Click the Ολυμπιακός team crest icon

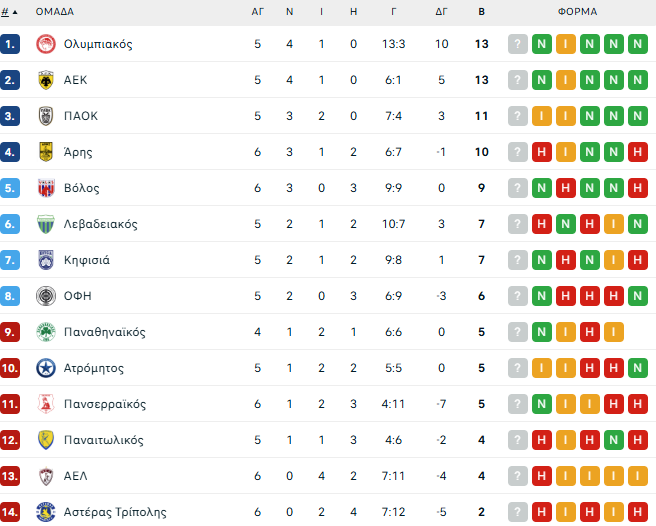pyautogui.click(x=45, y=44)
